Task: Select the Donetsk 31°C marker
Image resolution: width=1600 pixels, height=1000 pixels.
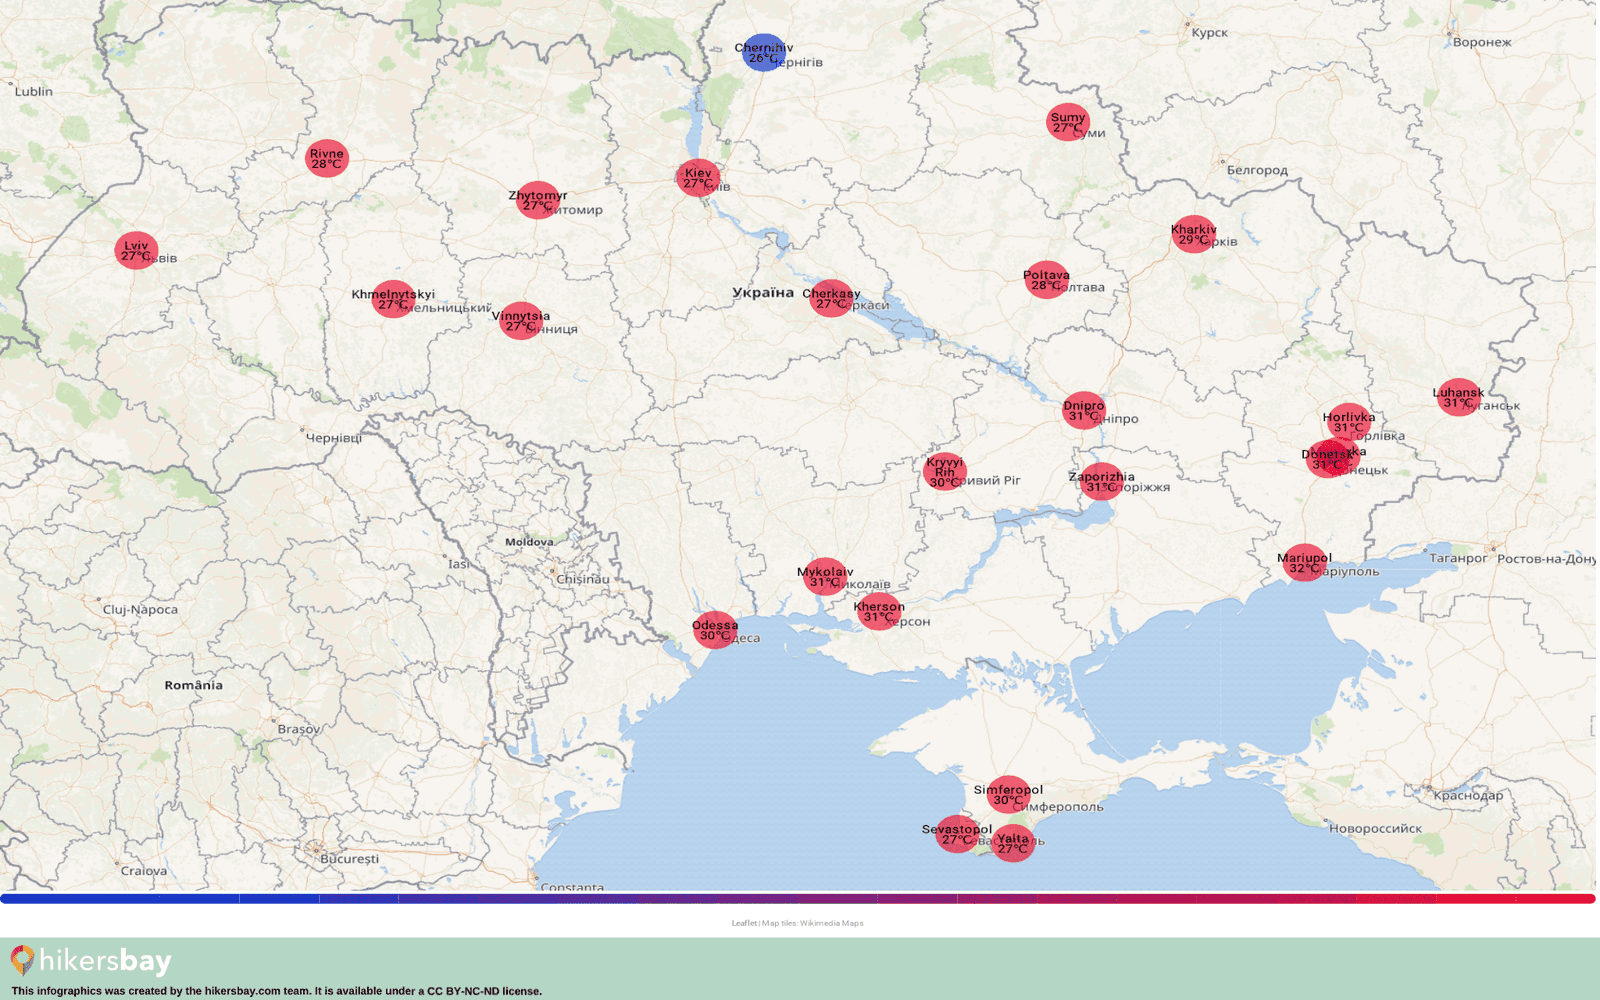Action: tap(1327, 459)
